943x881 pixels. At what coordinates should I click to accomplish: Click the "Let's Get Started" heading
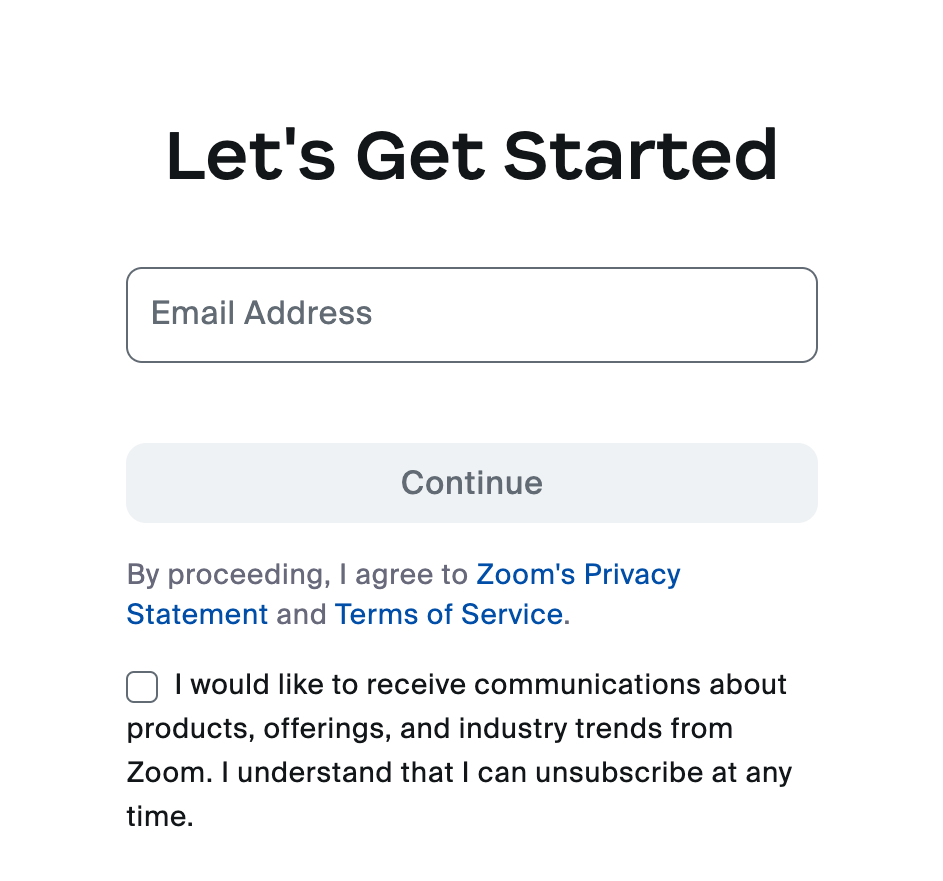471,156
